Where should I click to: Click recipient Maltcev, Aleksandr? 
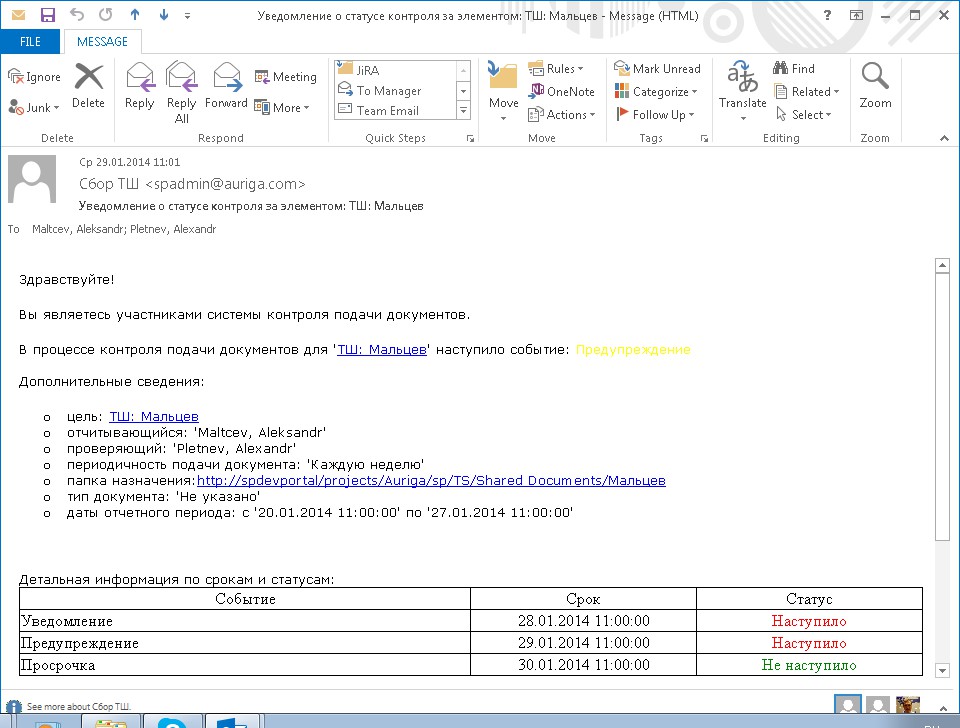point(78,229)
